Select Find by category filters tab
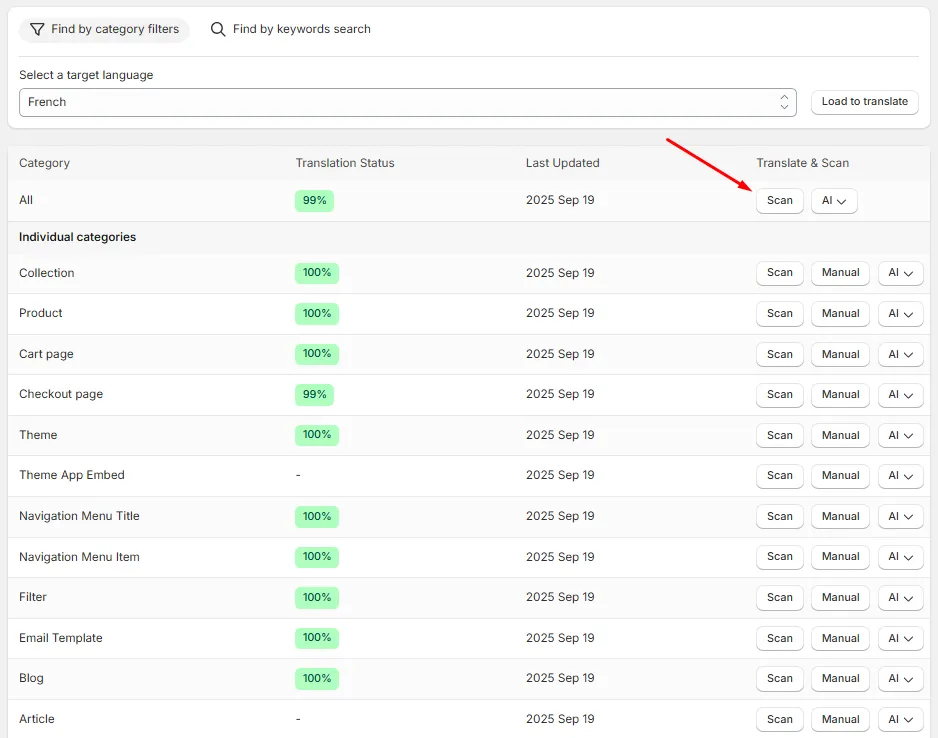Image resolution: width=938 pixels, height=738 pixels. tap(105, 29)
